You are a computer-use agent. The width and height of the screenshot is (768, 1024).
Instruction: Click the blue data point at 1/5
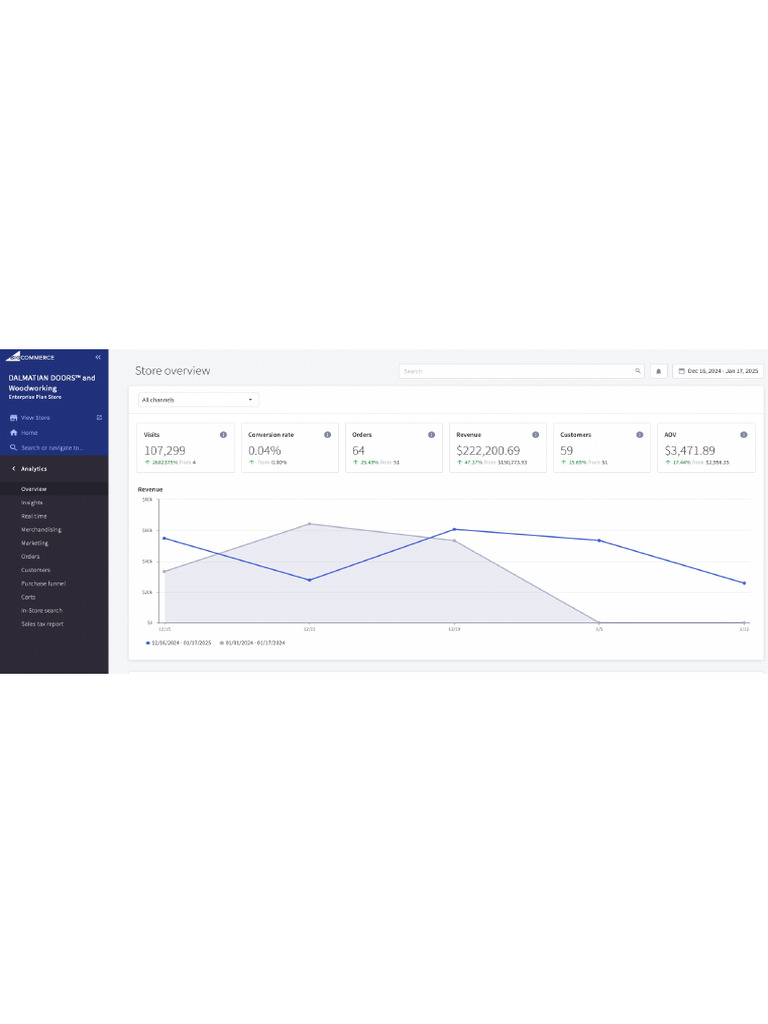tap(600, 541)
